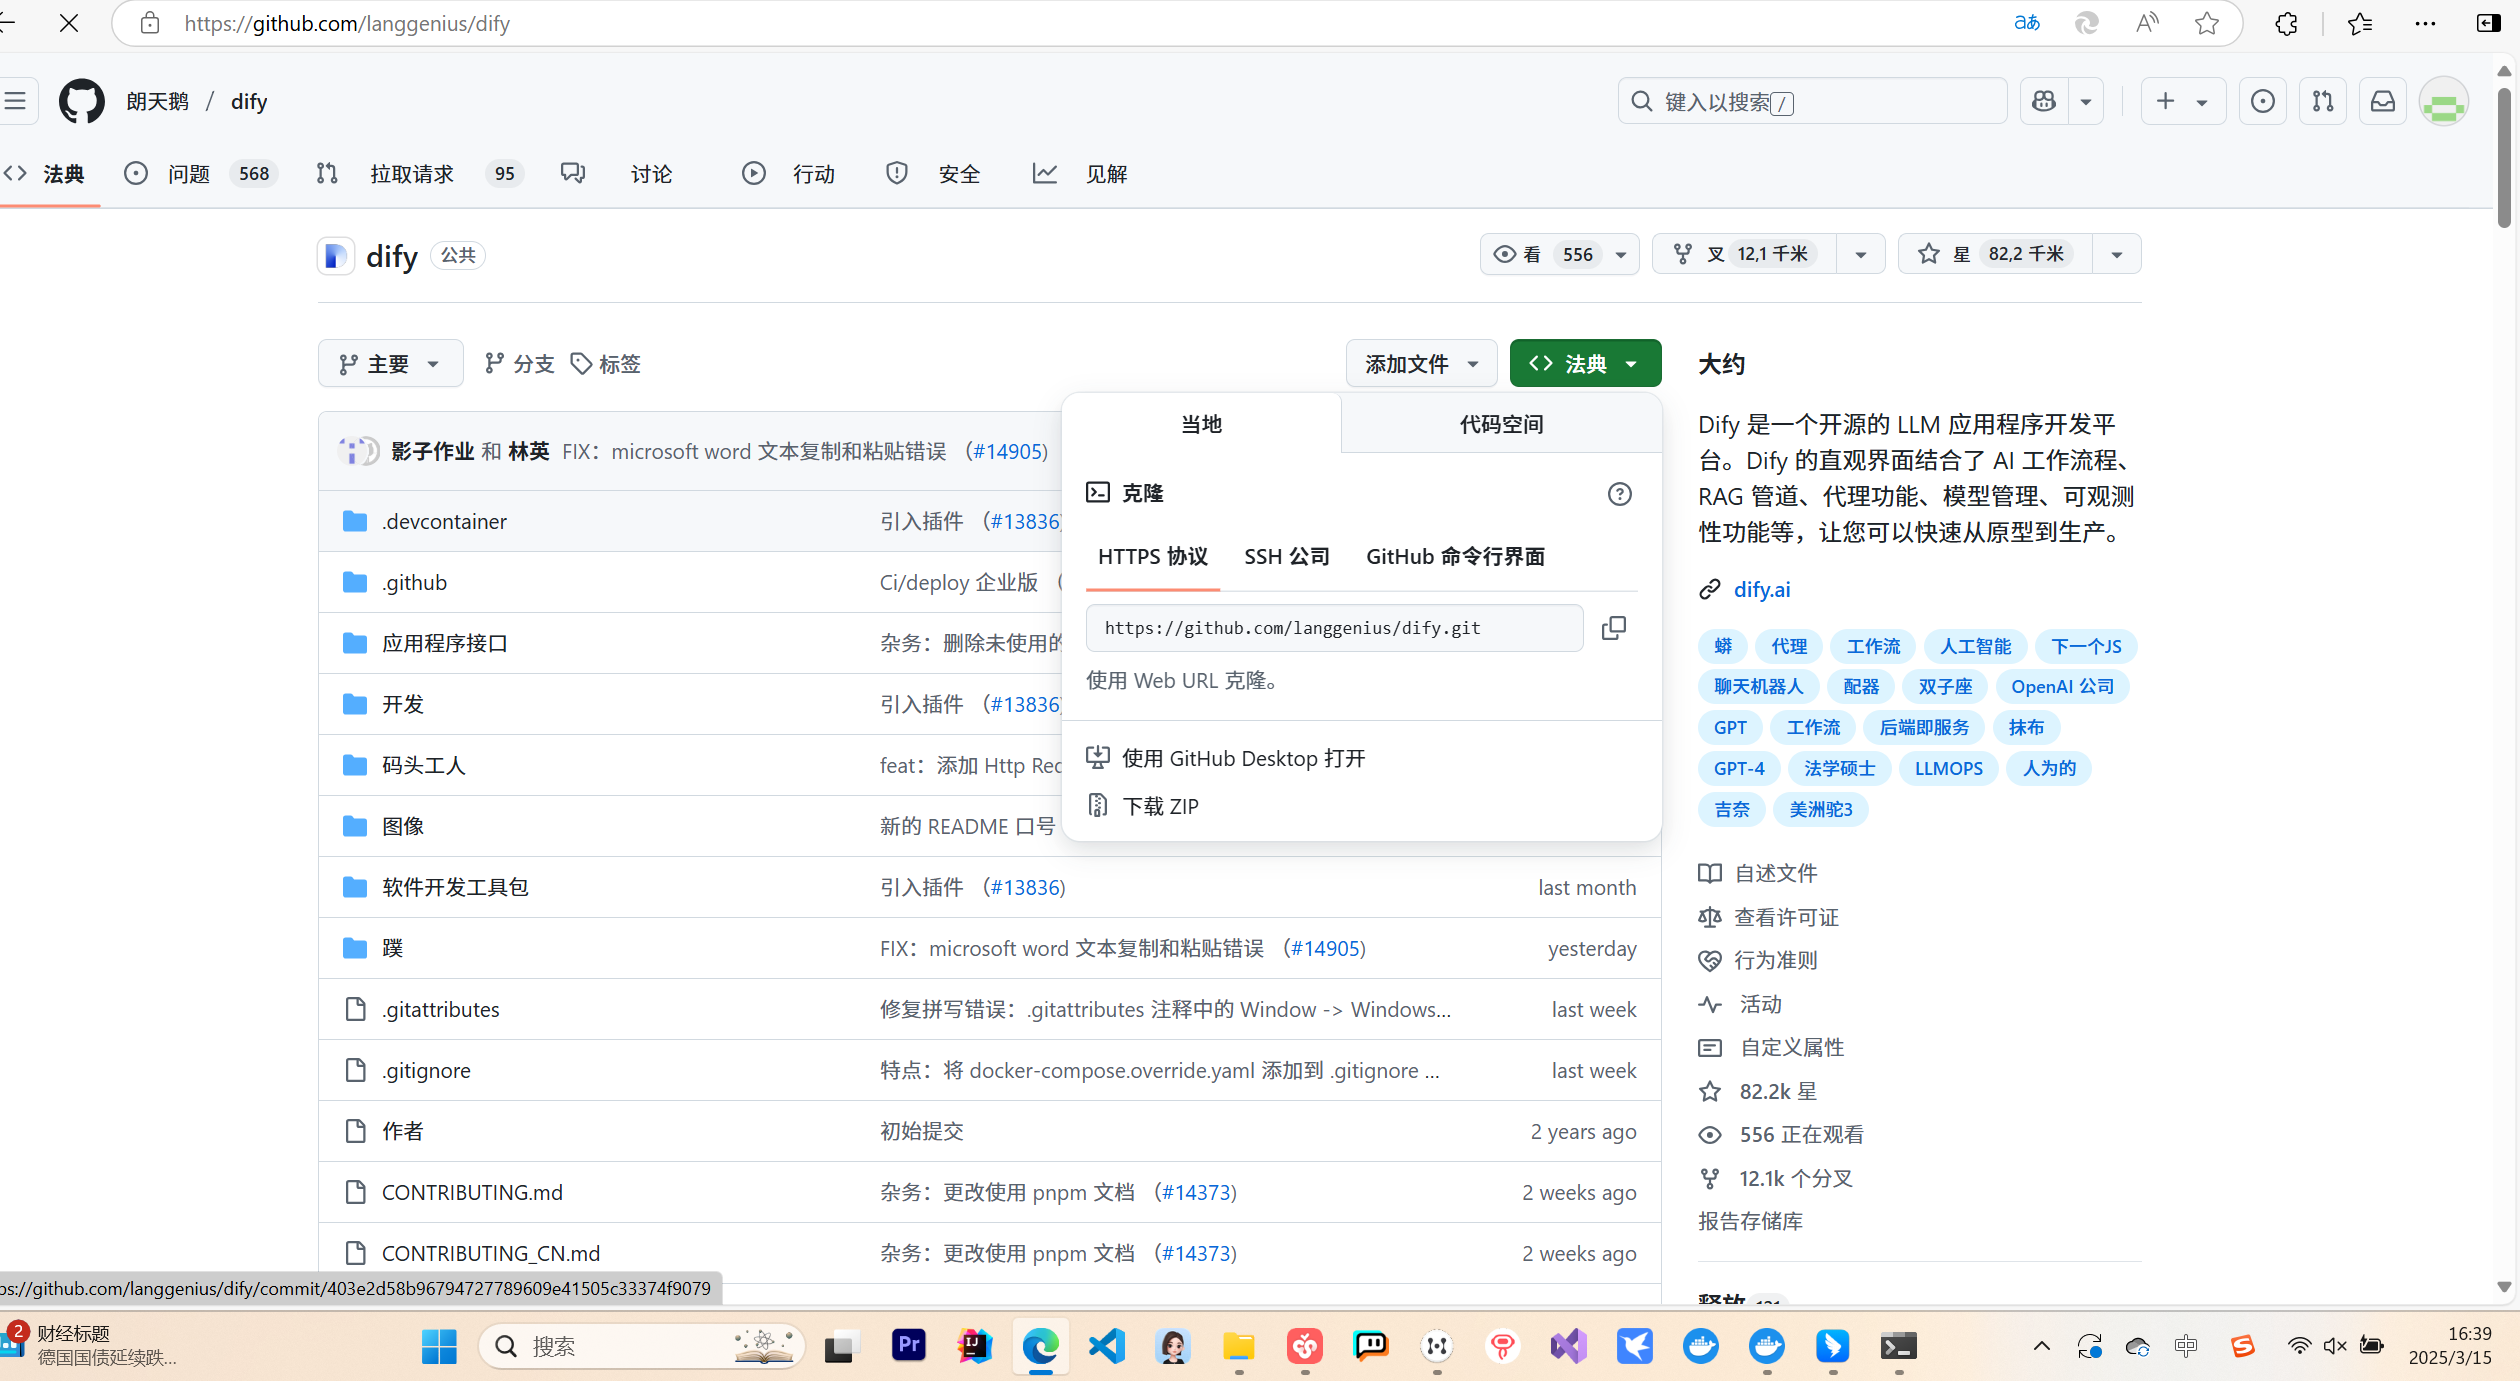Fork the repository using the 12.1k fork button

(1745, 254)
